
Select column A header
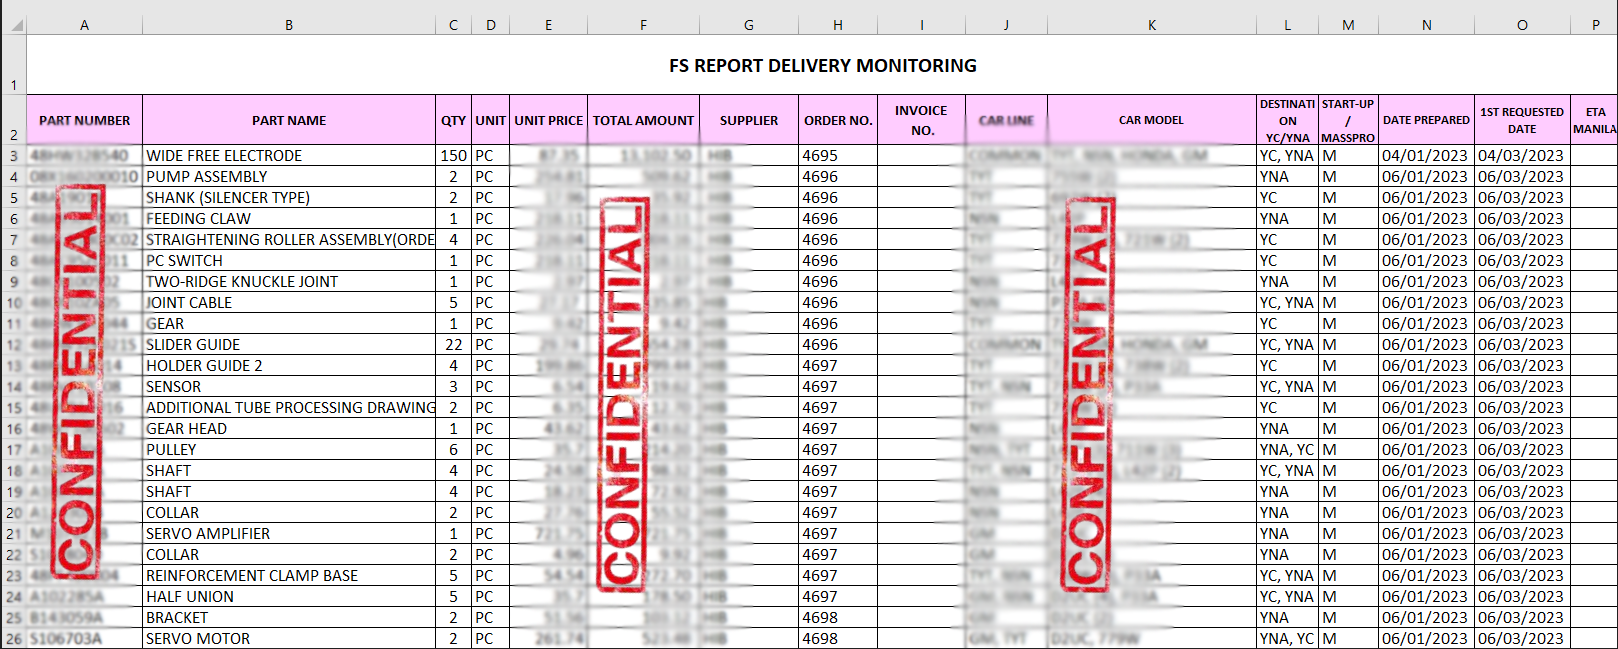[x=85, y=25]
